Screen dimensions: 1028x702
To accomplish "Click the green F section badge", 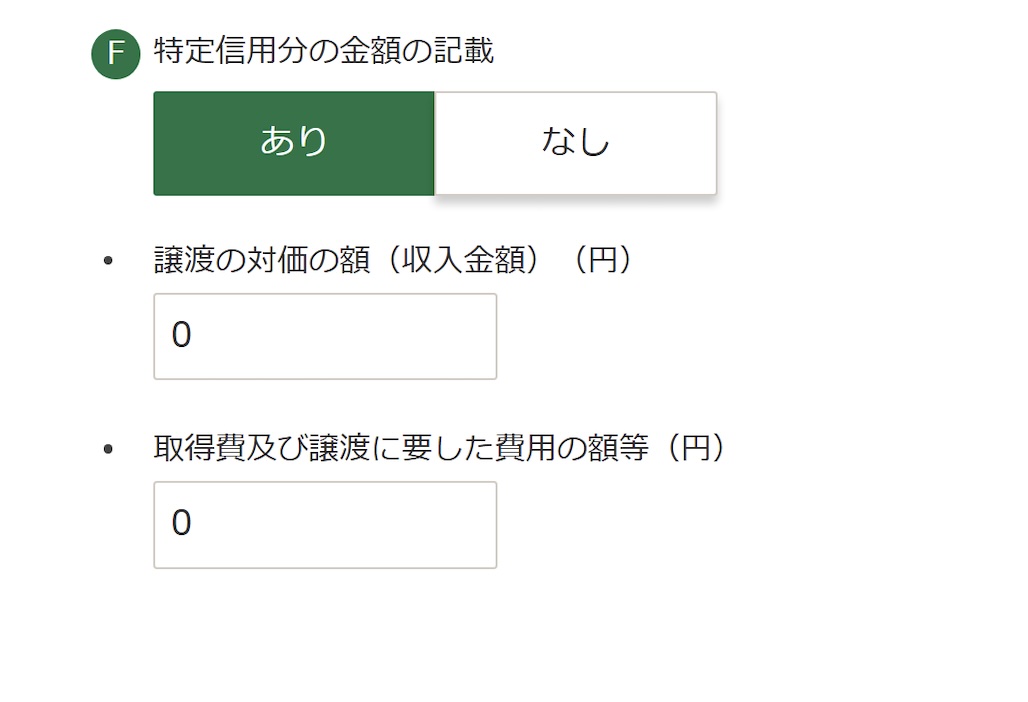I will (115, 54).
